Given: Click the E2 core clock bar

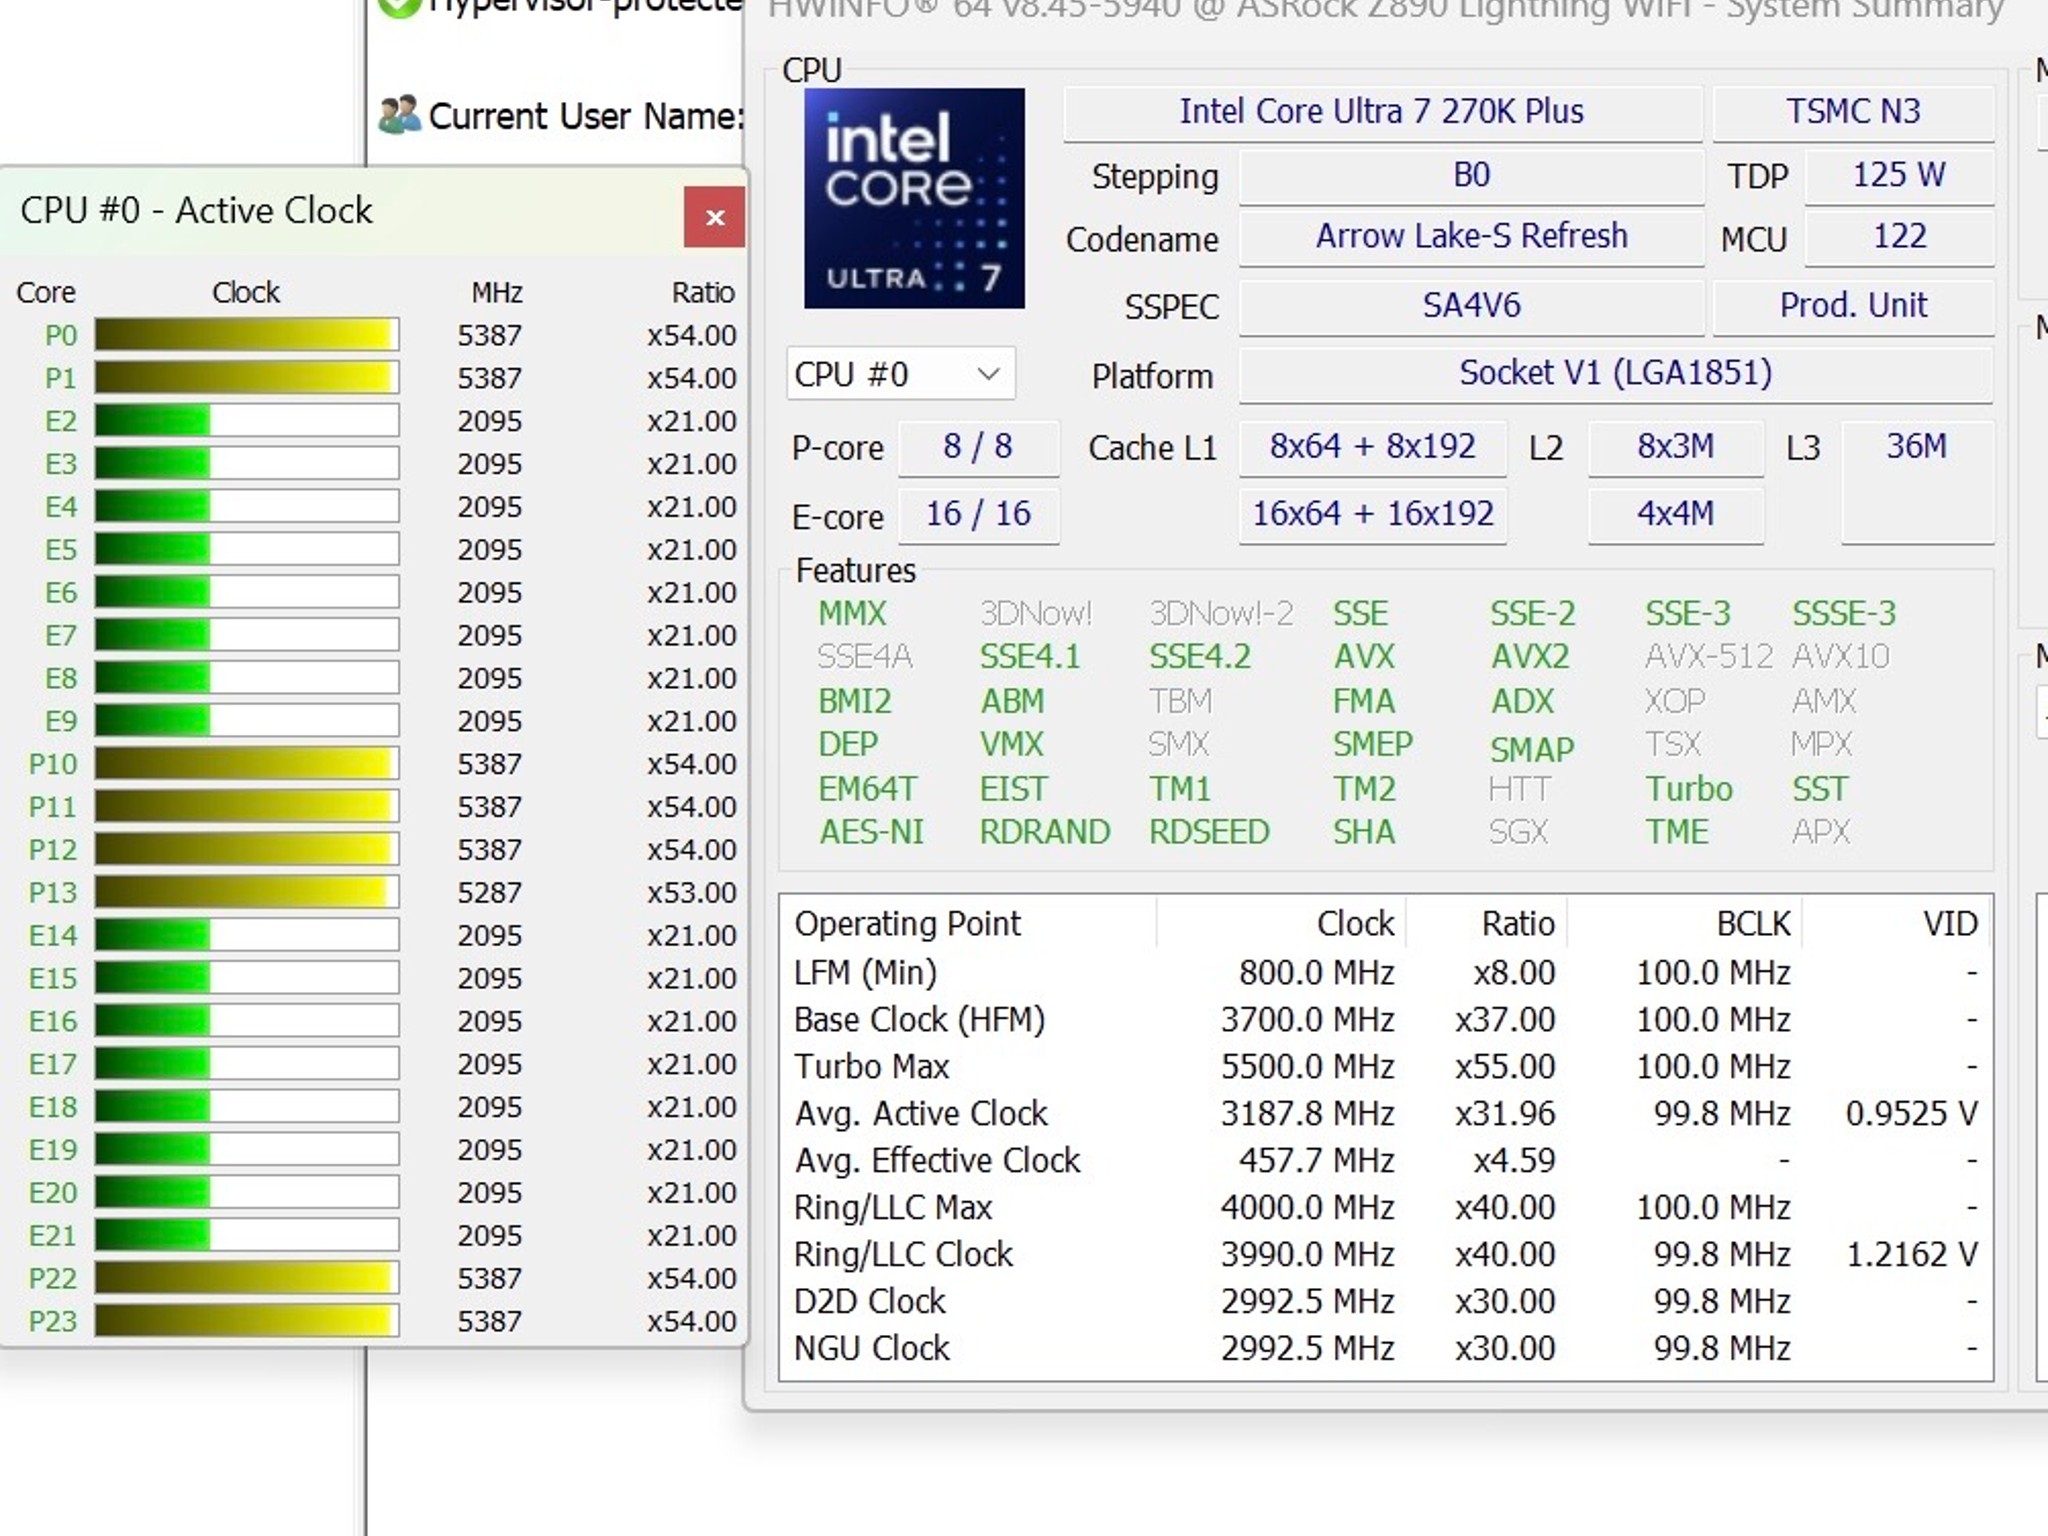Looking at the screenshot, I should click(247, 421).
